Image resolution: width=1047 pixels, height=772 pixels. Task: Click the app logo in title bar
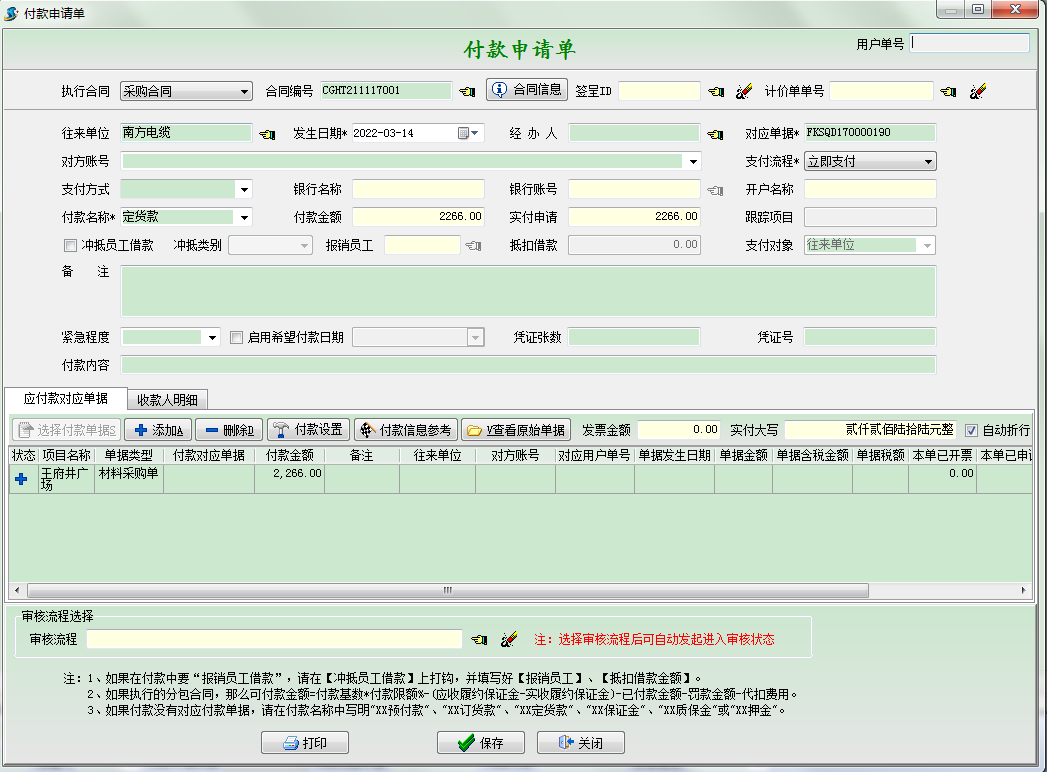[11, 13]
